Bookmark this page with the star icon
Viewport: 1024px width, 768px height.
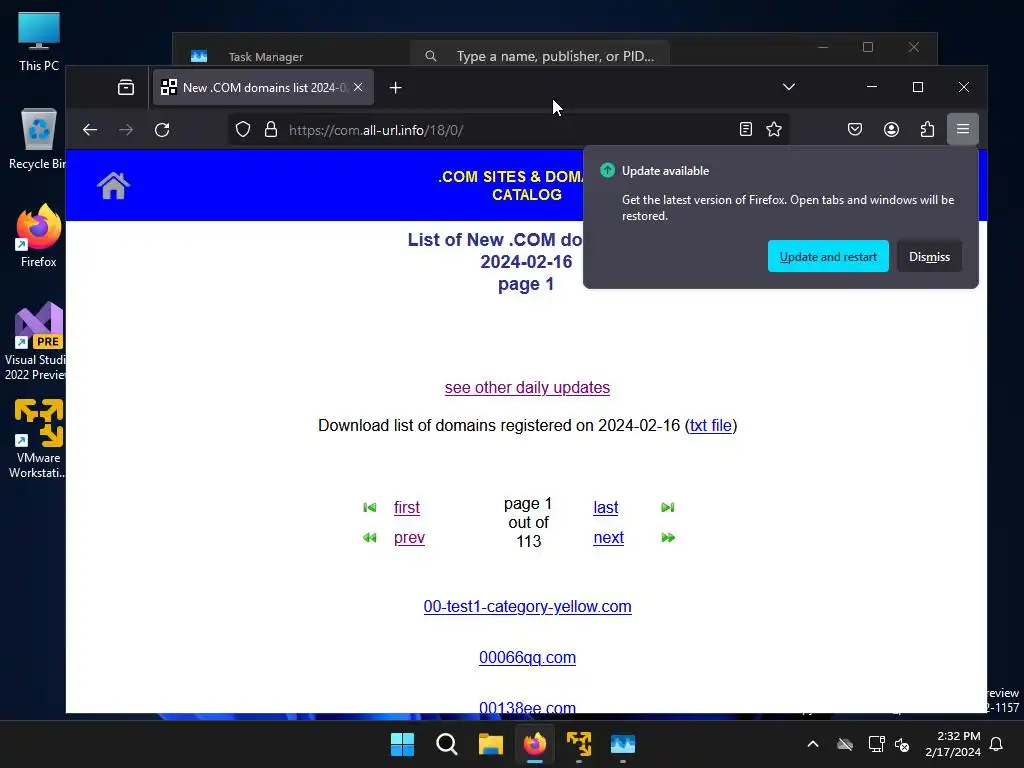coord(774,129)
